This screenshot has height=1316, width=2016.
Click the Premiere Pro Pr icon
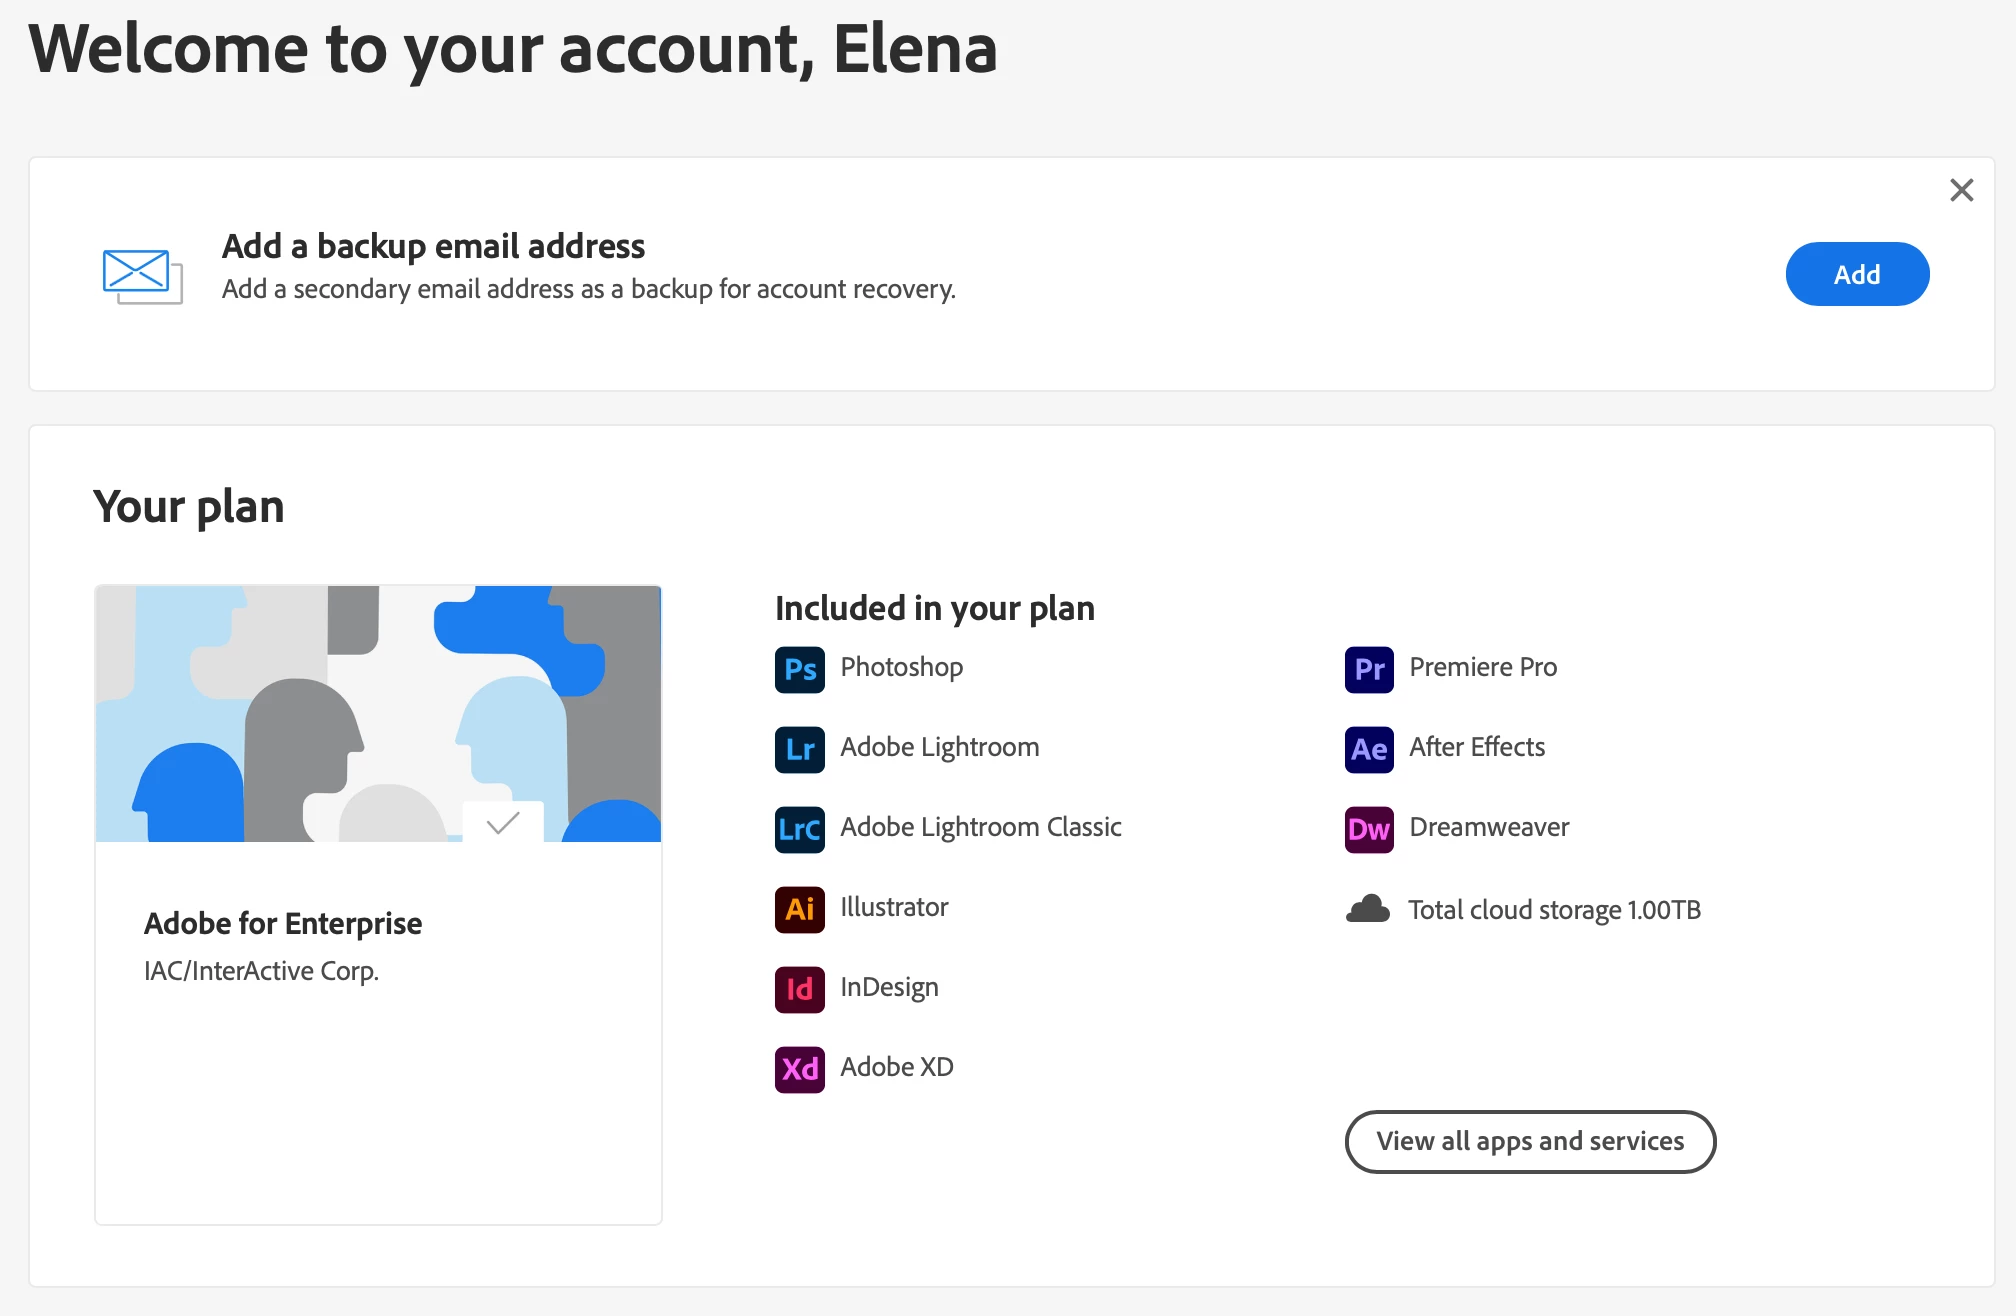pyautogui.click(x=1369, y=669)
